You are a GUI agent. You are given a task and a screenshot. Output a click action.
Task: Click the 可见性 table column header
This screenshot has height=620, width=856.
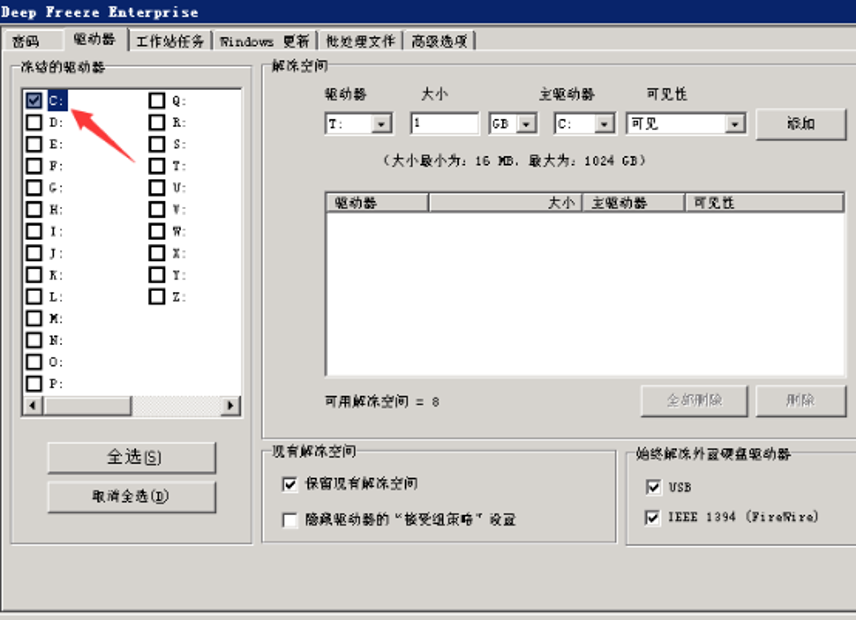click(764, 202)
